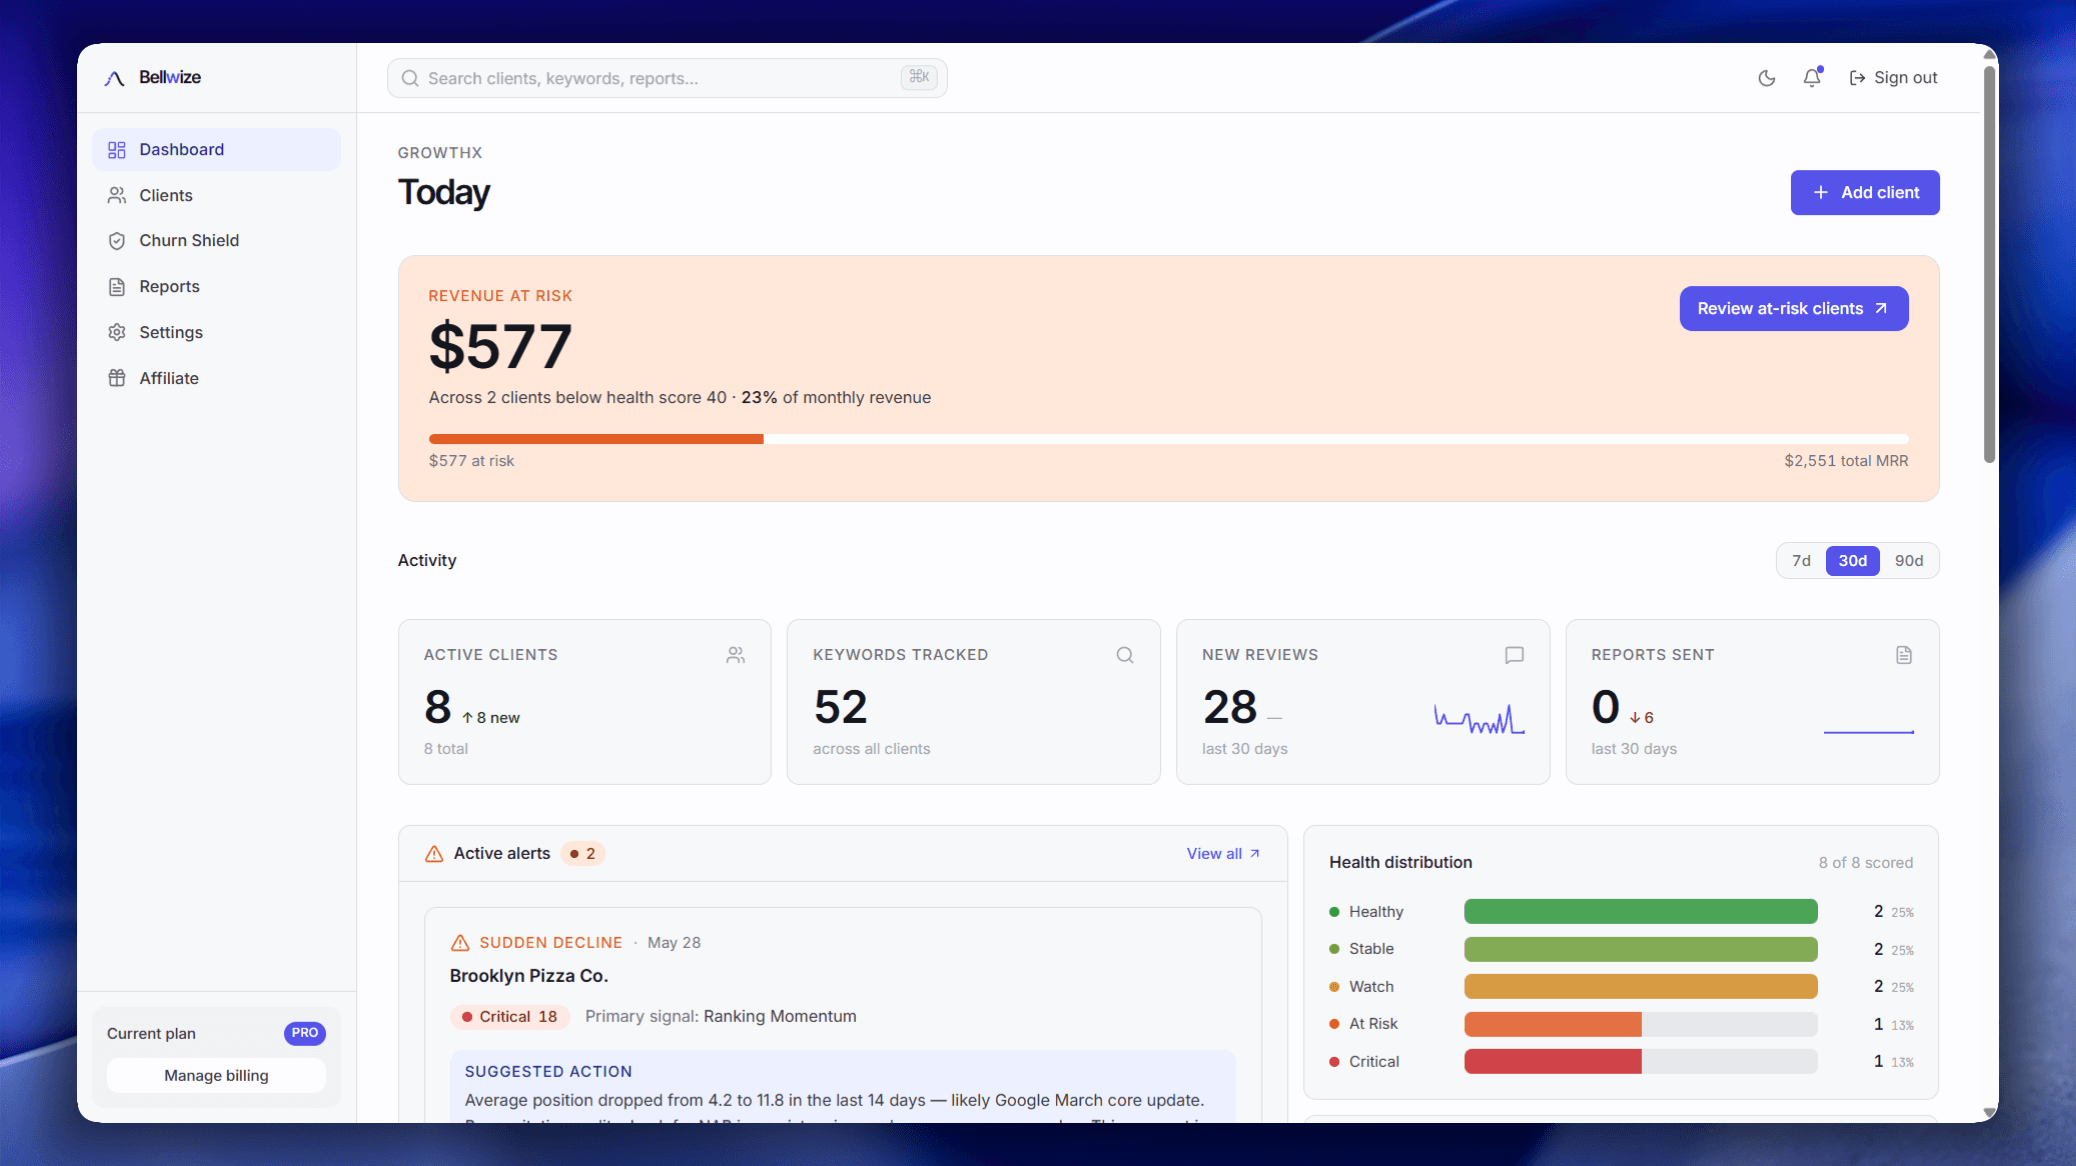This screenshot has width=2076, height=1166.
Task: Click the people icon on Active Clients card
Action: 736,655
